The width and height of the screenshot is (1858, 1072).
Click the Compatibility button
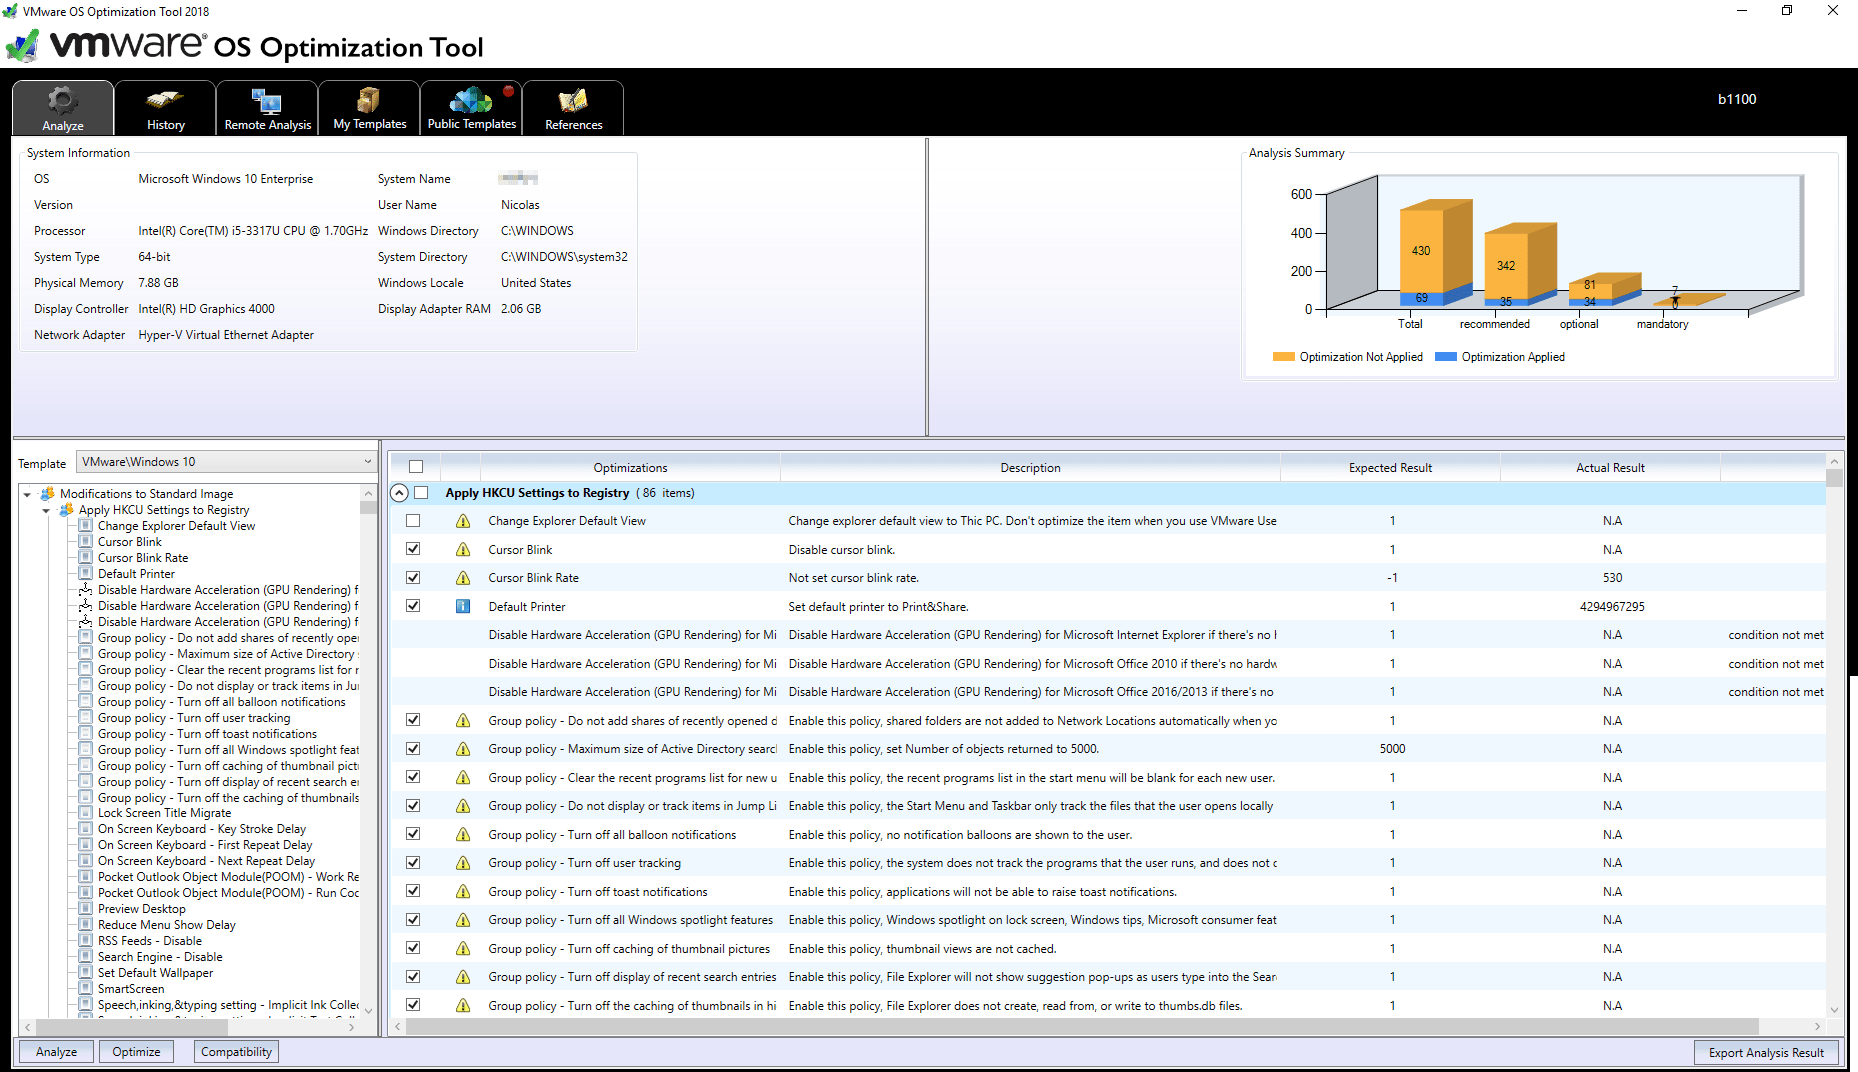tap(236, 1052)
